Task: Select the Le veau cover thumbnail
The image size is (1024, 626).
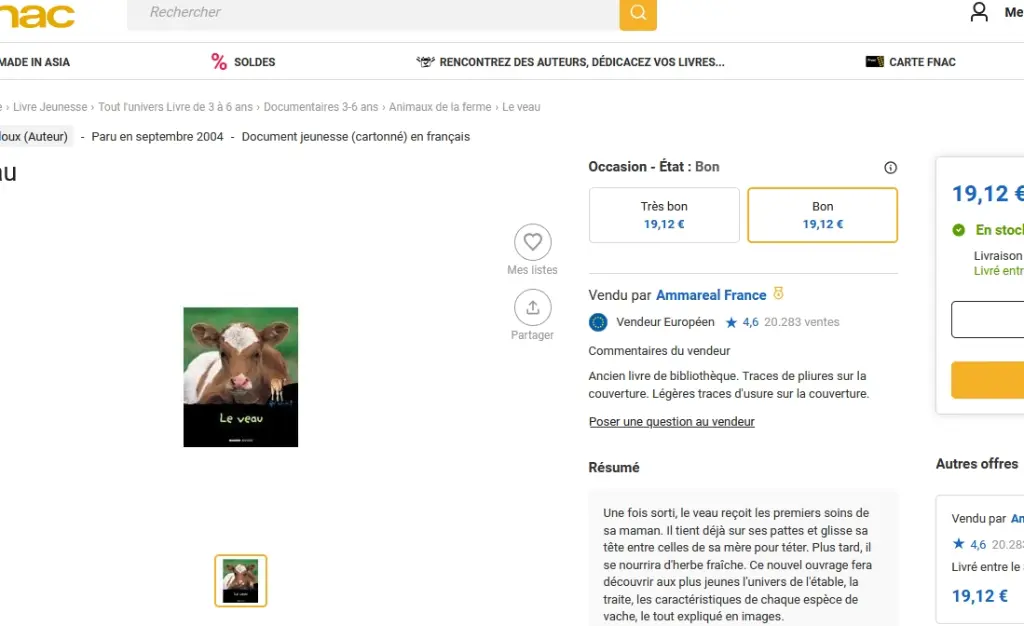Action: coord(240,581)
